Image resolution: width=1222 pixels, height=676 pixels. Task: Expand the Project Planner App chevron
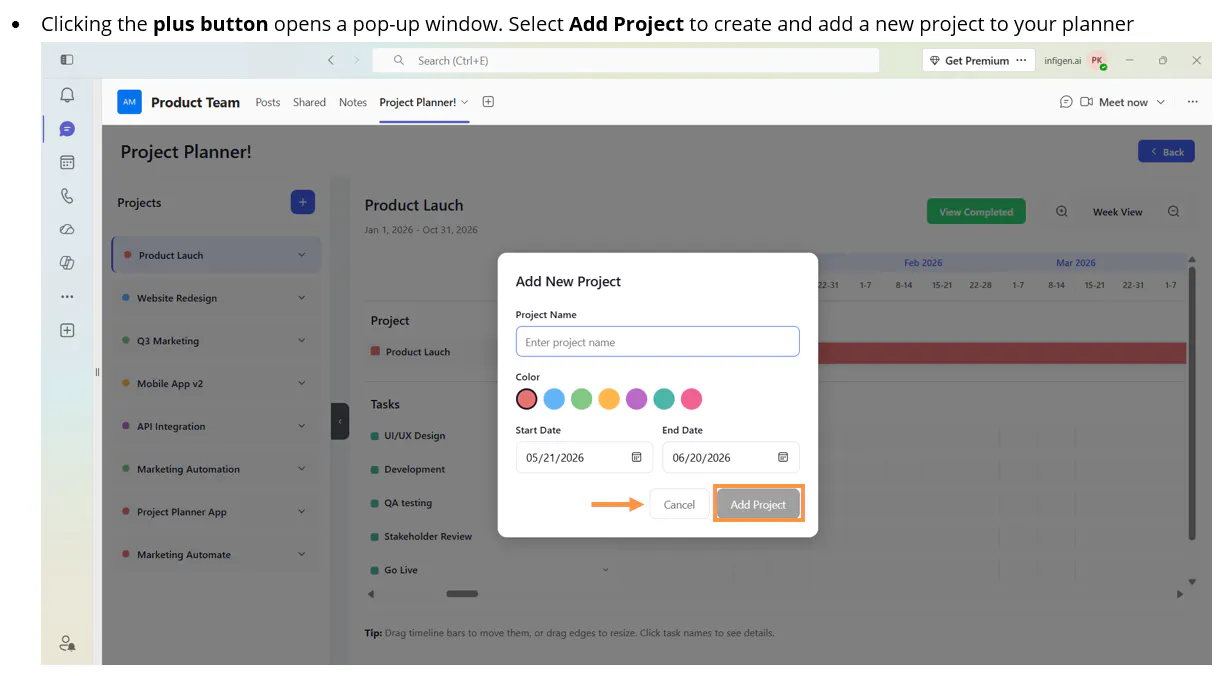click(x=301, y=511)
